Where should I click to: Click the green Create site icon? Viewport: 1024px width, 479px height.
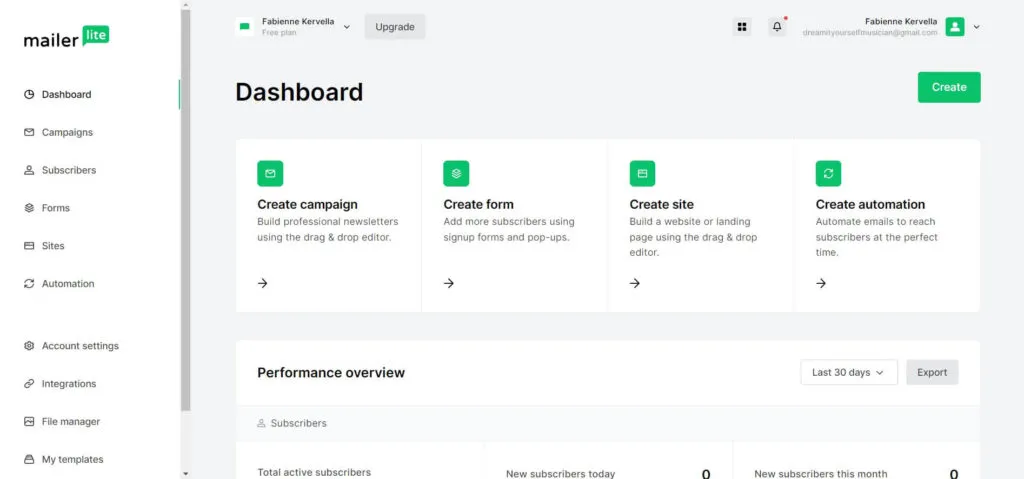[x=642, y=173]
